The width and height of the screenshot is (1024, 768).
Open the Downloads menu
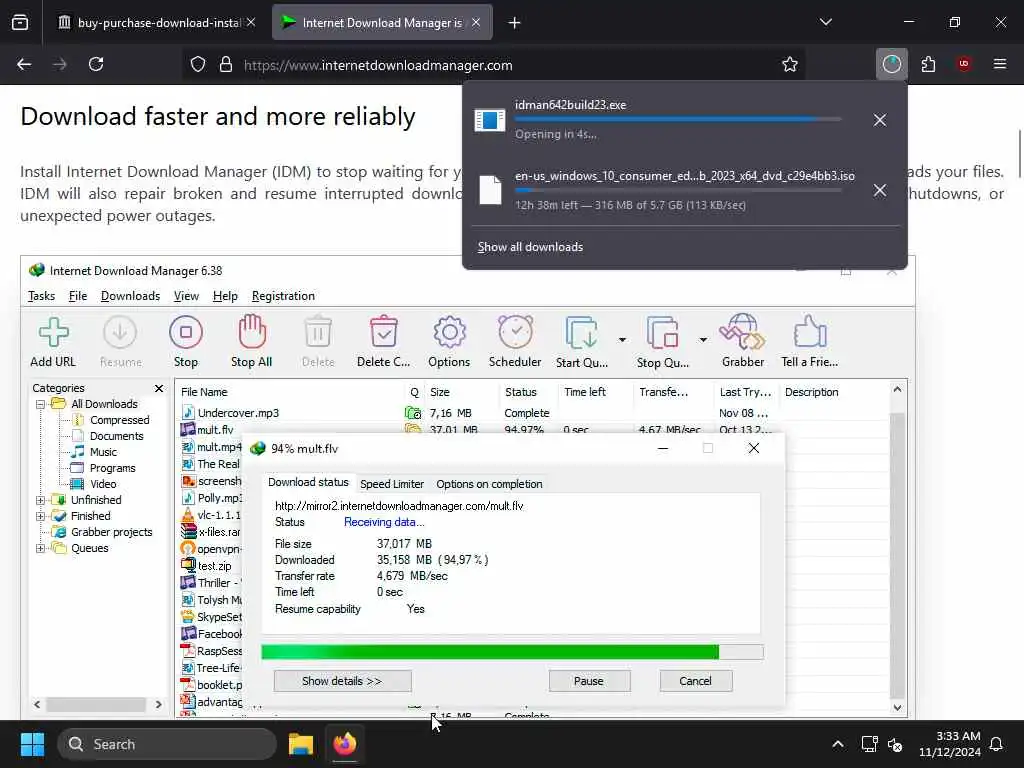point(131,296)
